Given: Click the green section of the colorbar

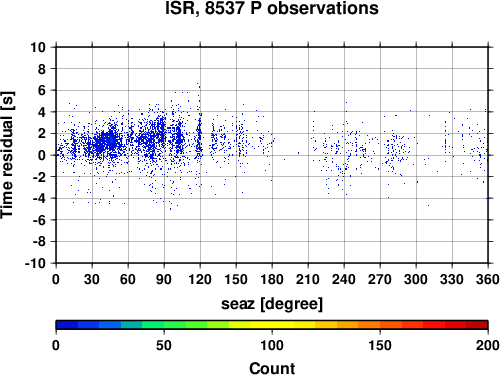Looking at the screenshot, I should (x=175, y=325).
